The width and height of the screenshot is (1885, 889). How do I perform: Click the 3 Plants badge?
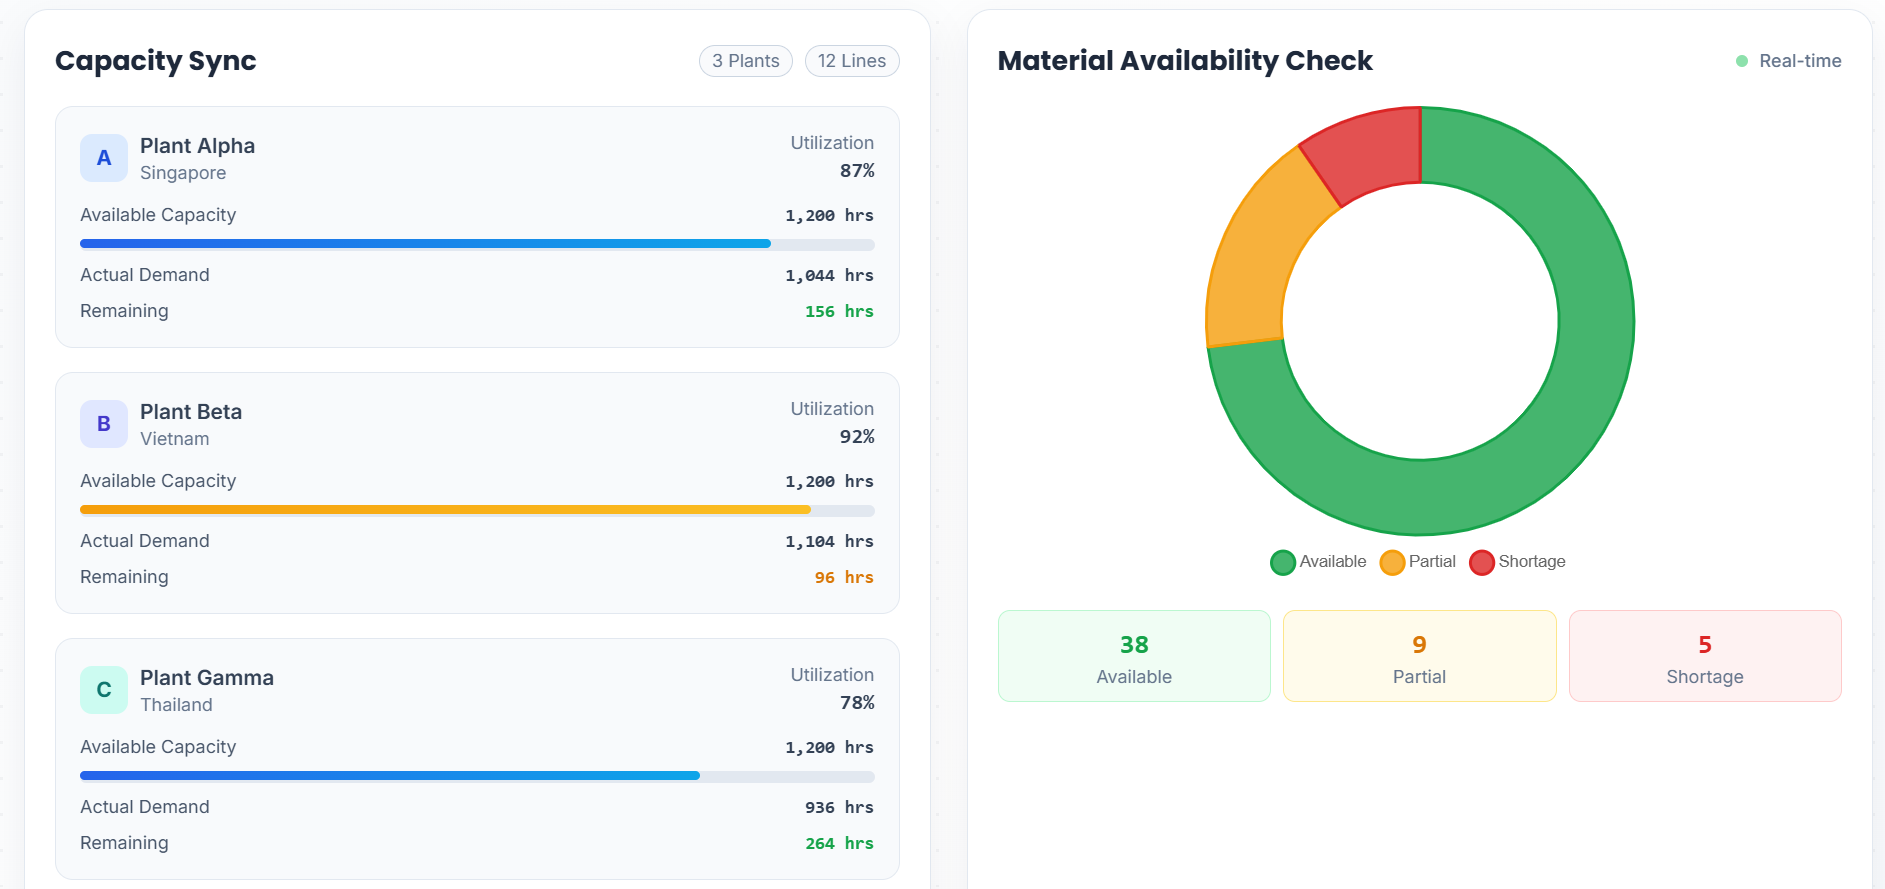point(745,61)
